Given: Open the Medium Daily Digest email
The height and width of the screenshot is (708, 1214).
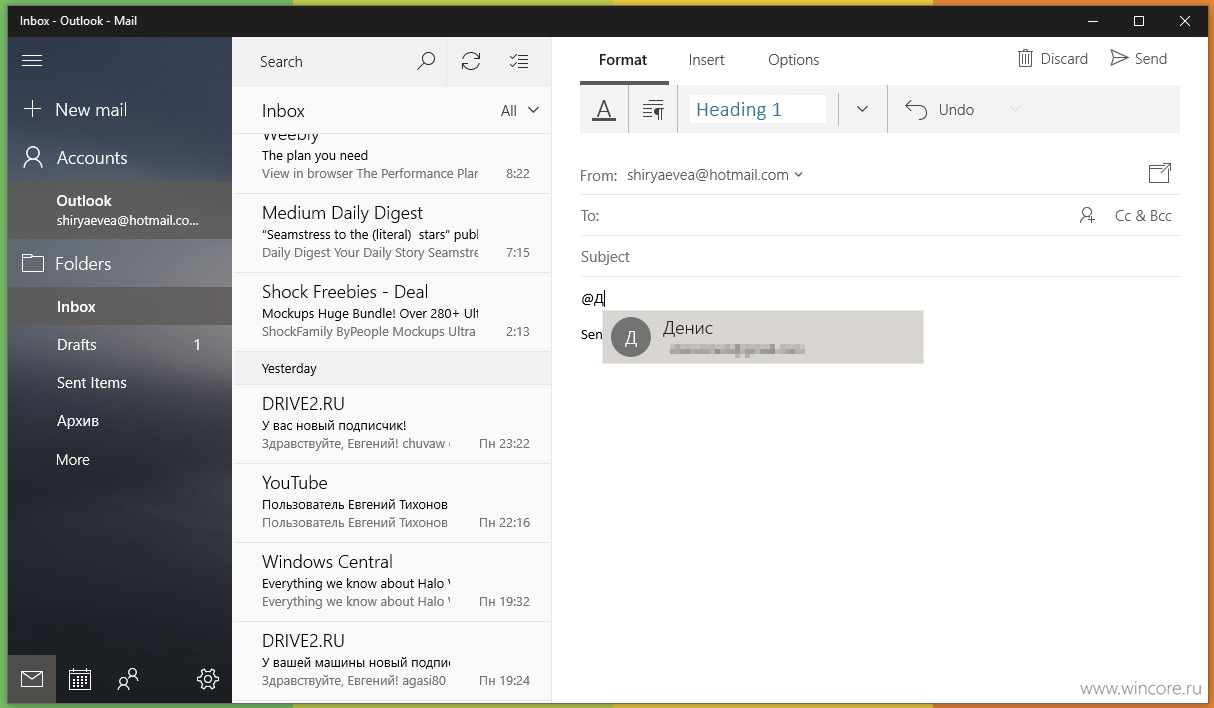Looking at the screenshot, I should (392, 233).
